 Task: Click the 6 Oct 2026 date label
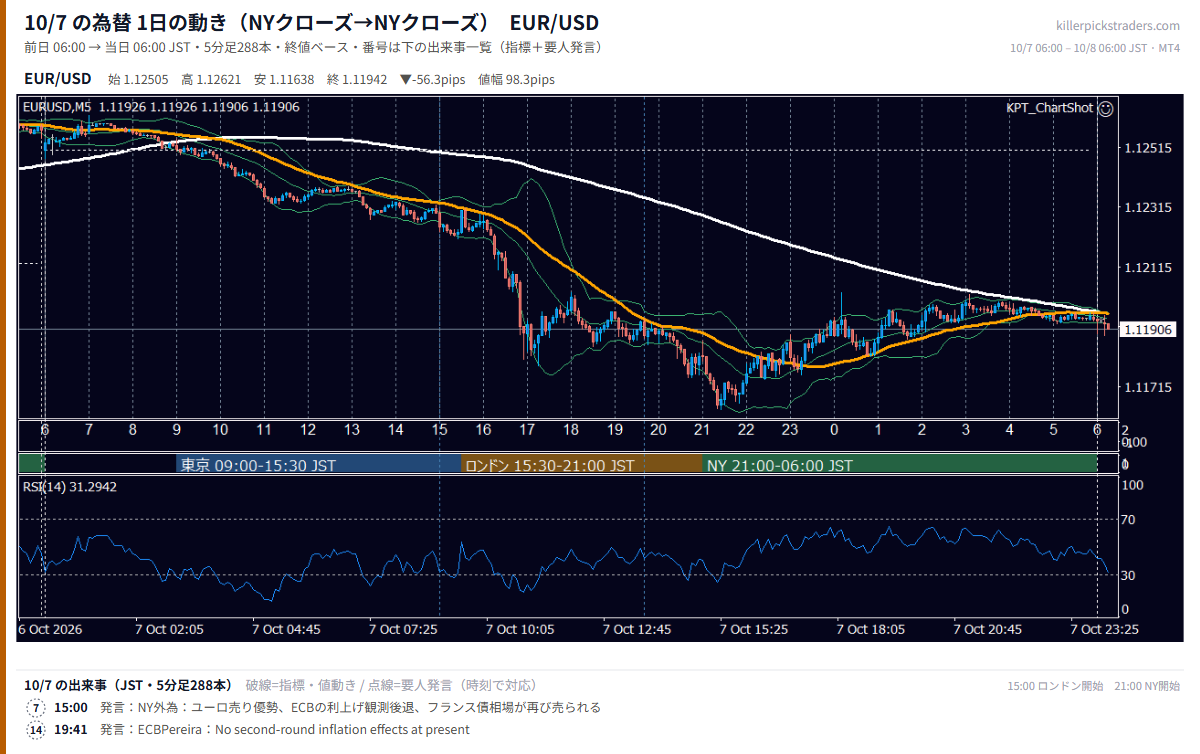pyautogui.click(x=50, y=629)
